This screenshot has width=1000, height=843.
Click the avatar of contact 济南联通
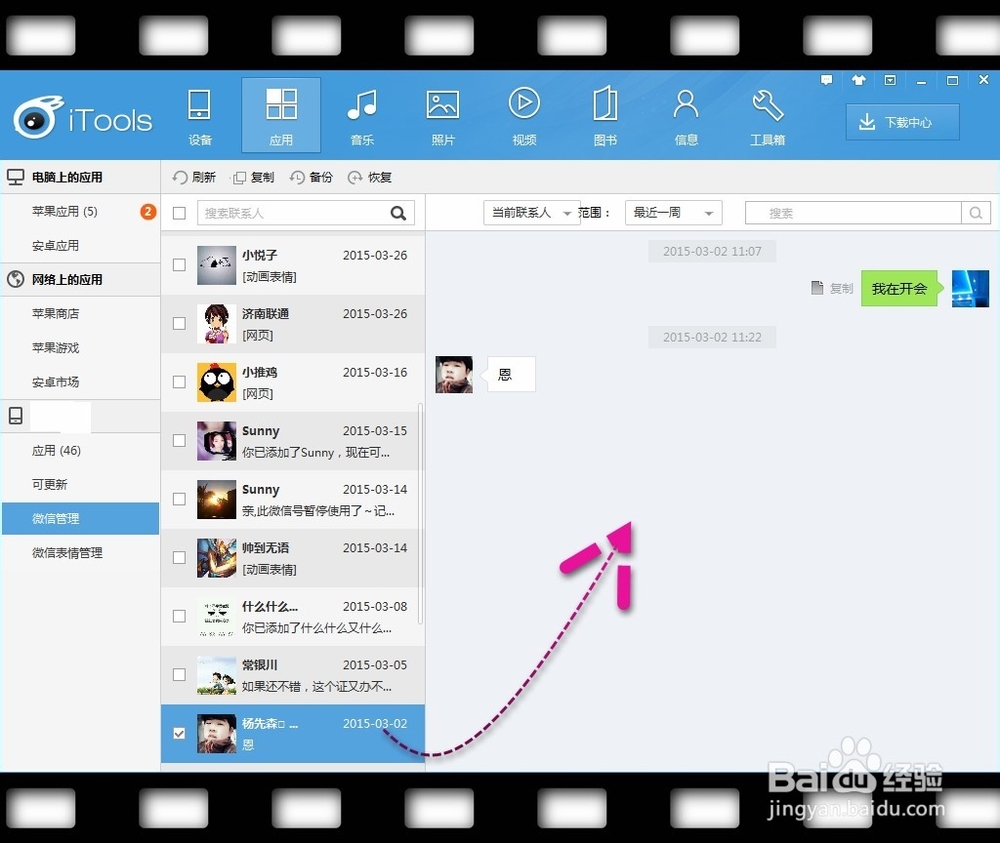click(x=216, y=324)
